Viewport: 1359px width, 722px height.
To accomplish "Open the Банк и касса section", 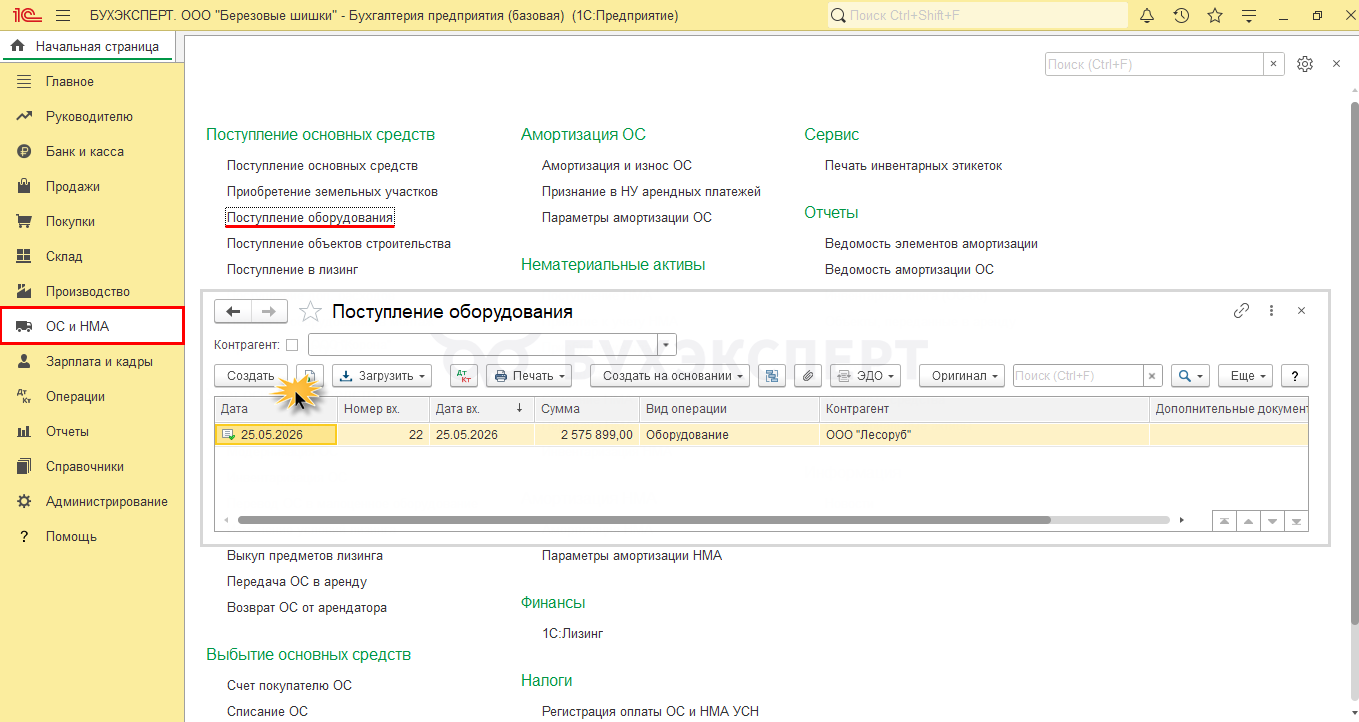I will click(x=92, y=151).
